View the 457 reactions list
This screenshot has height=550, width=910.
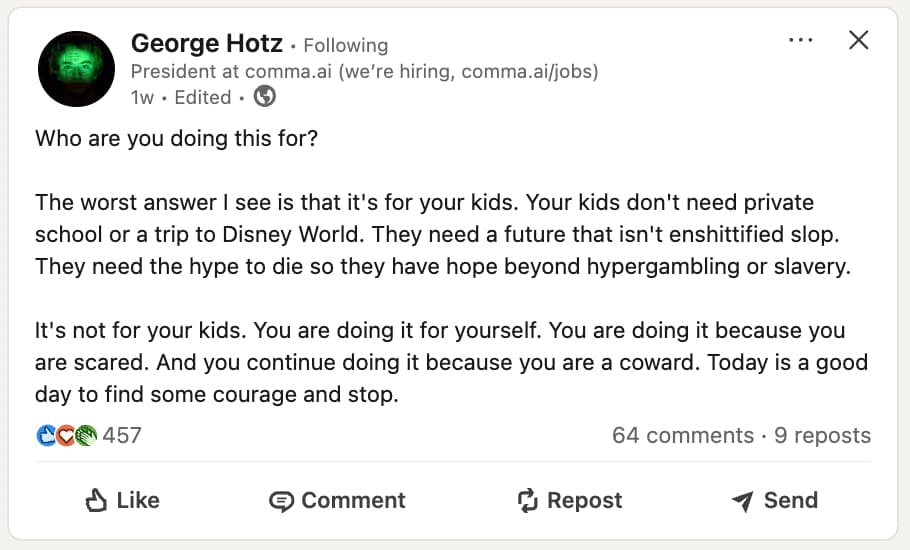(x=122, y=436)
